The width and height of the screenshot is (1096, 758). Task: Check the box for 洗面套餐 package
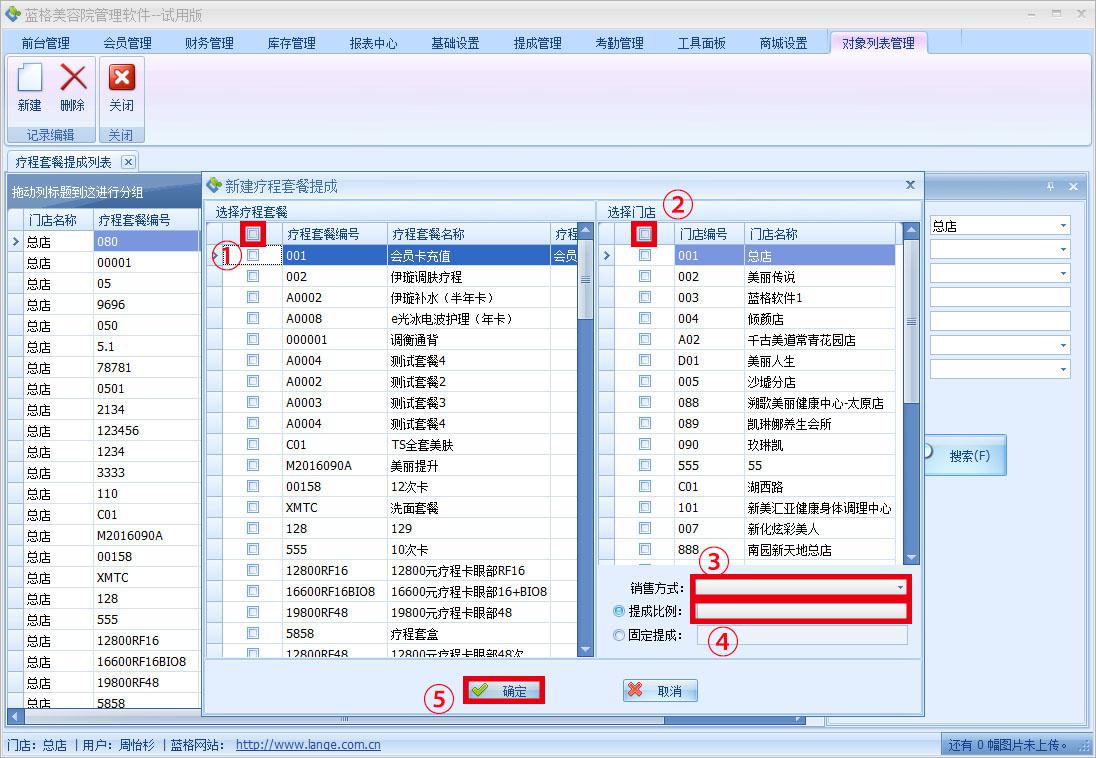point(253,507)
